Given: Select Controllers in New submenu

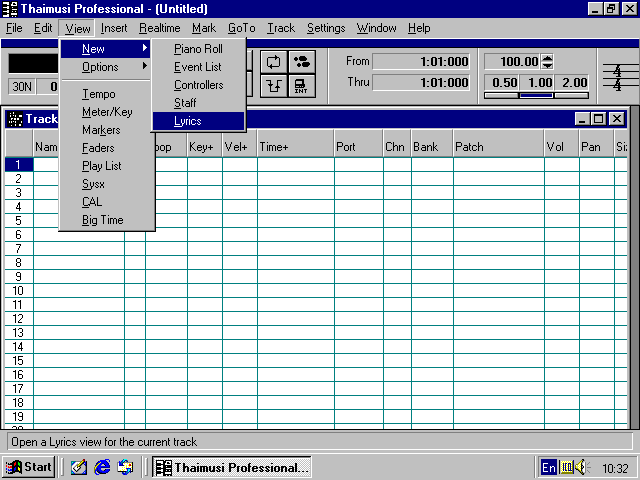Looking at the screenshot, I should click(x=198, y=85).
